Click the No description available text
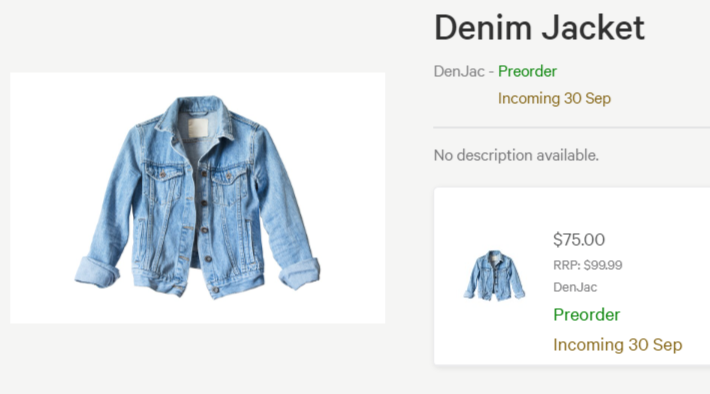This screenshot has width=710, height=394. click(x=516, y=155)
